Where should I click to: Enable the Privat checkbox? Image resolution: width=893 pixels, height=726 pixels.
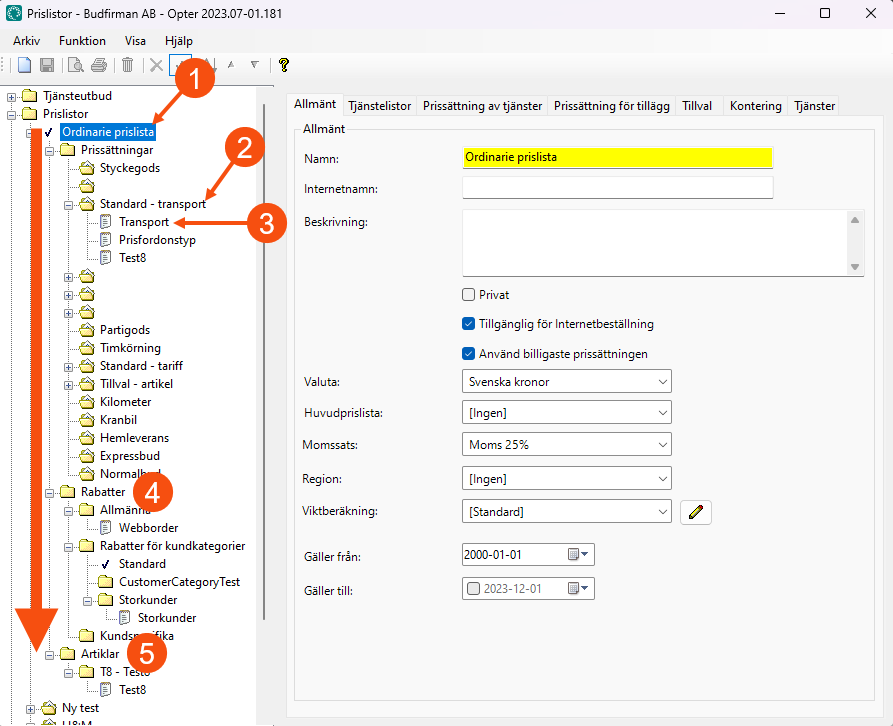[x=468, y=295]
